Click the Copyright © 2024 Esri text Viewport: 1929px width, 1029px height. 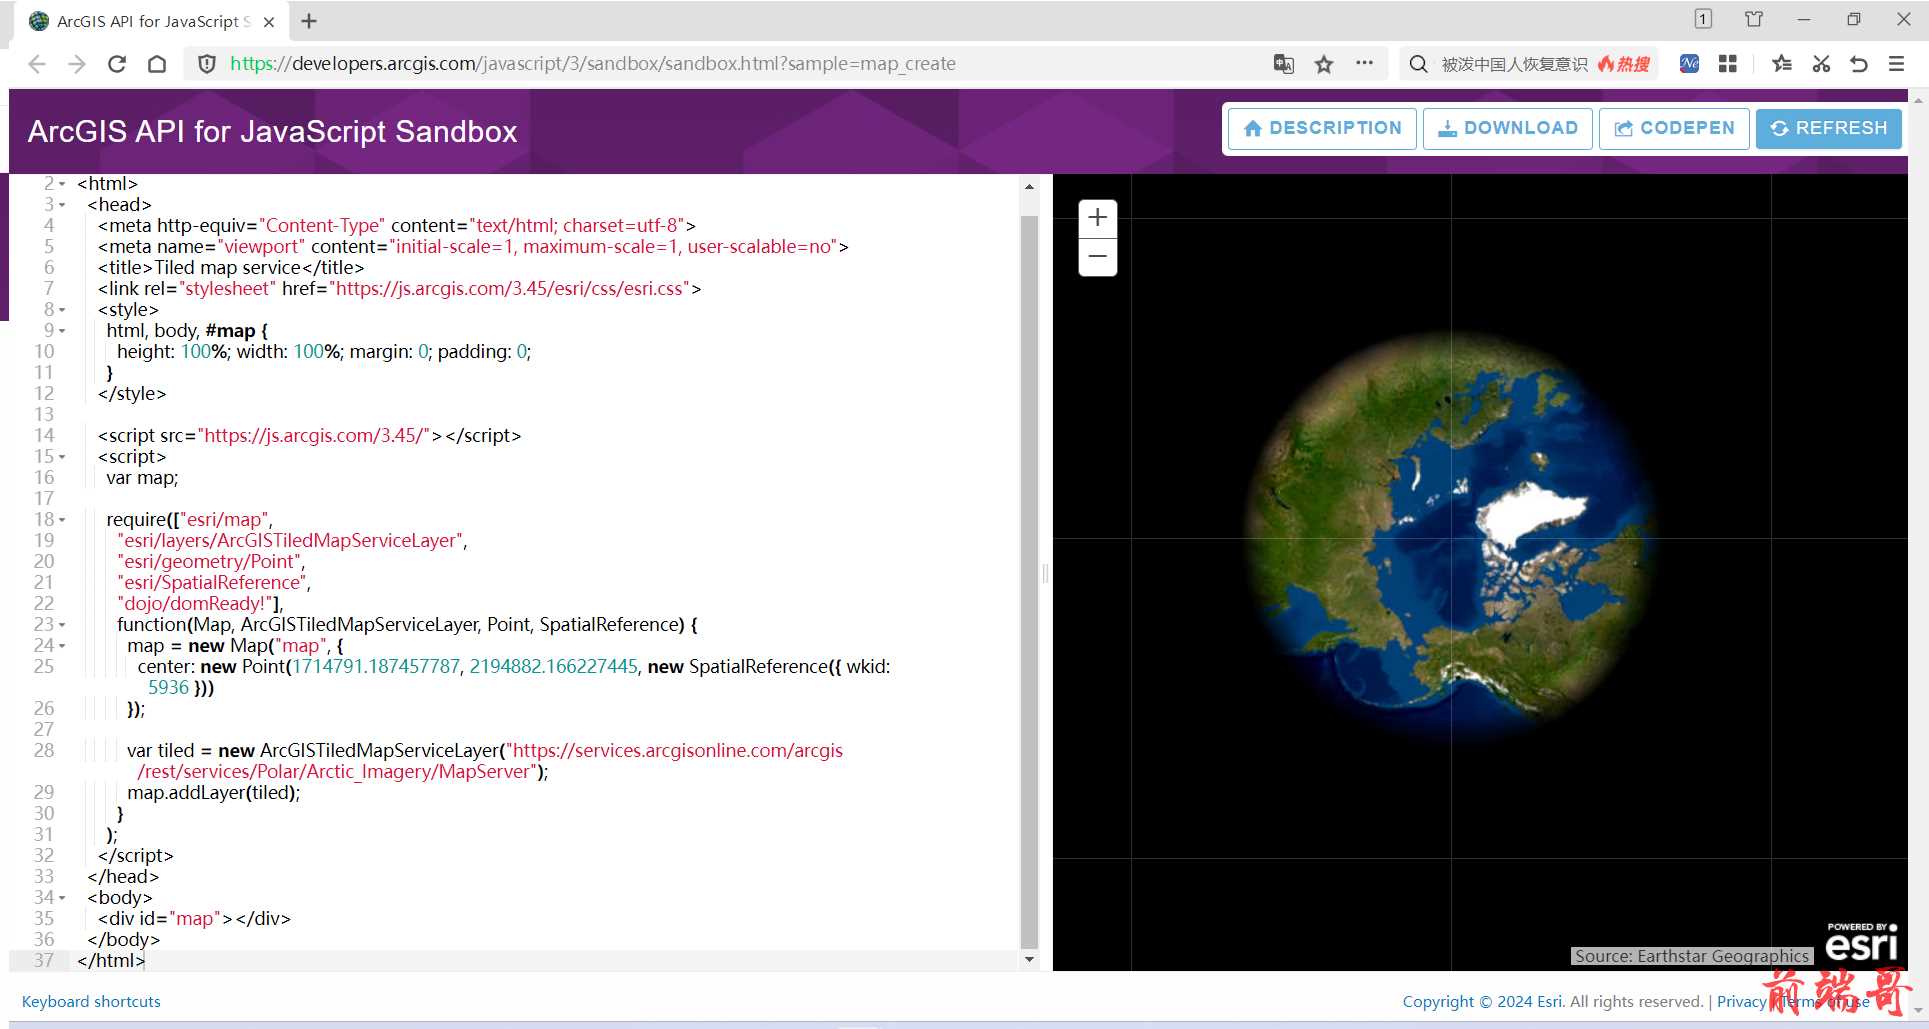[1482, 1001]
